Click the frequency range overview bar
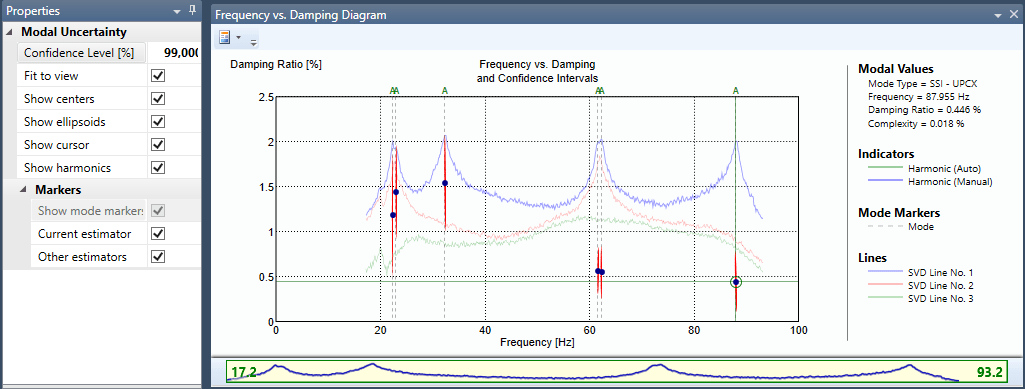Image resolution: width=1025 pixels, height=389 pixels. tap(617, 372)
